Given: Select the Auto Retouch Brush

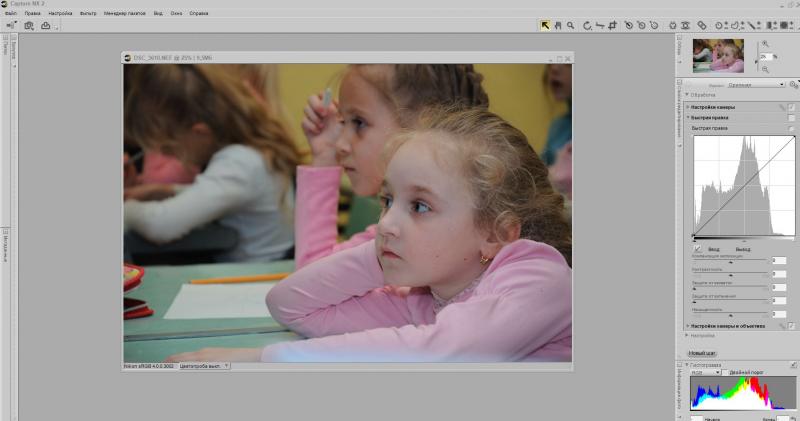Looking at the screenshot, I should coord(702,25).
